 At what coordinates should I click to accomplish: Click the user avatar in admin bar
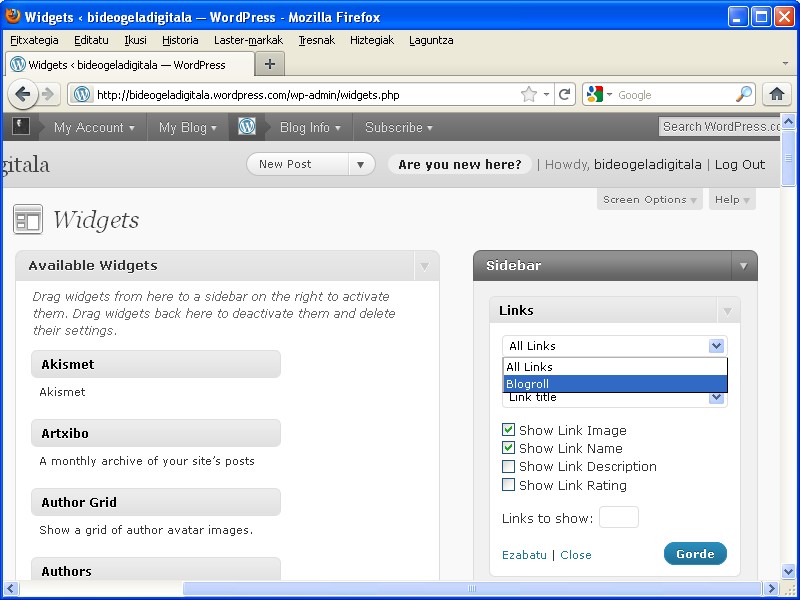(21, 126)
